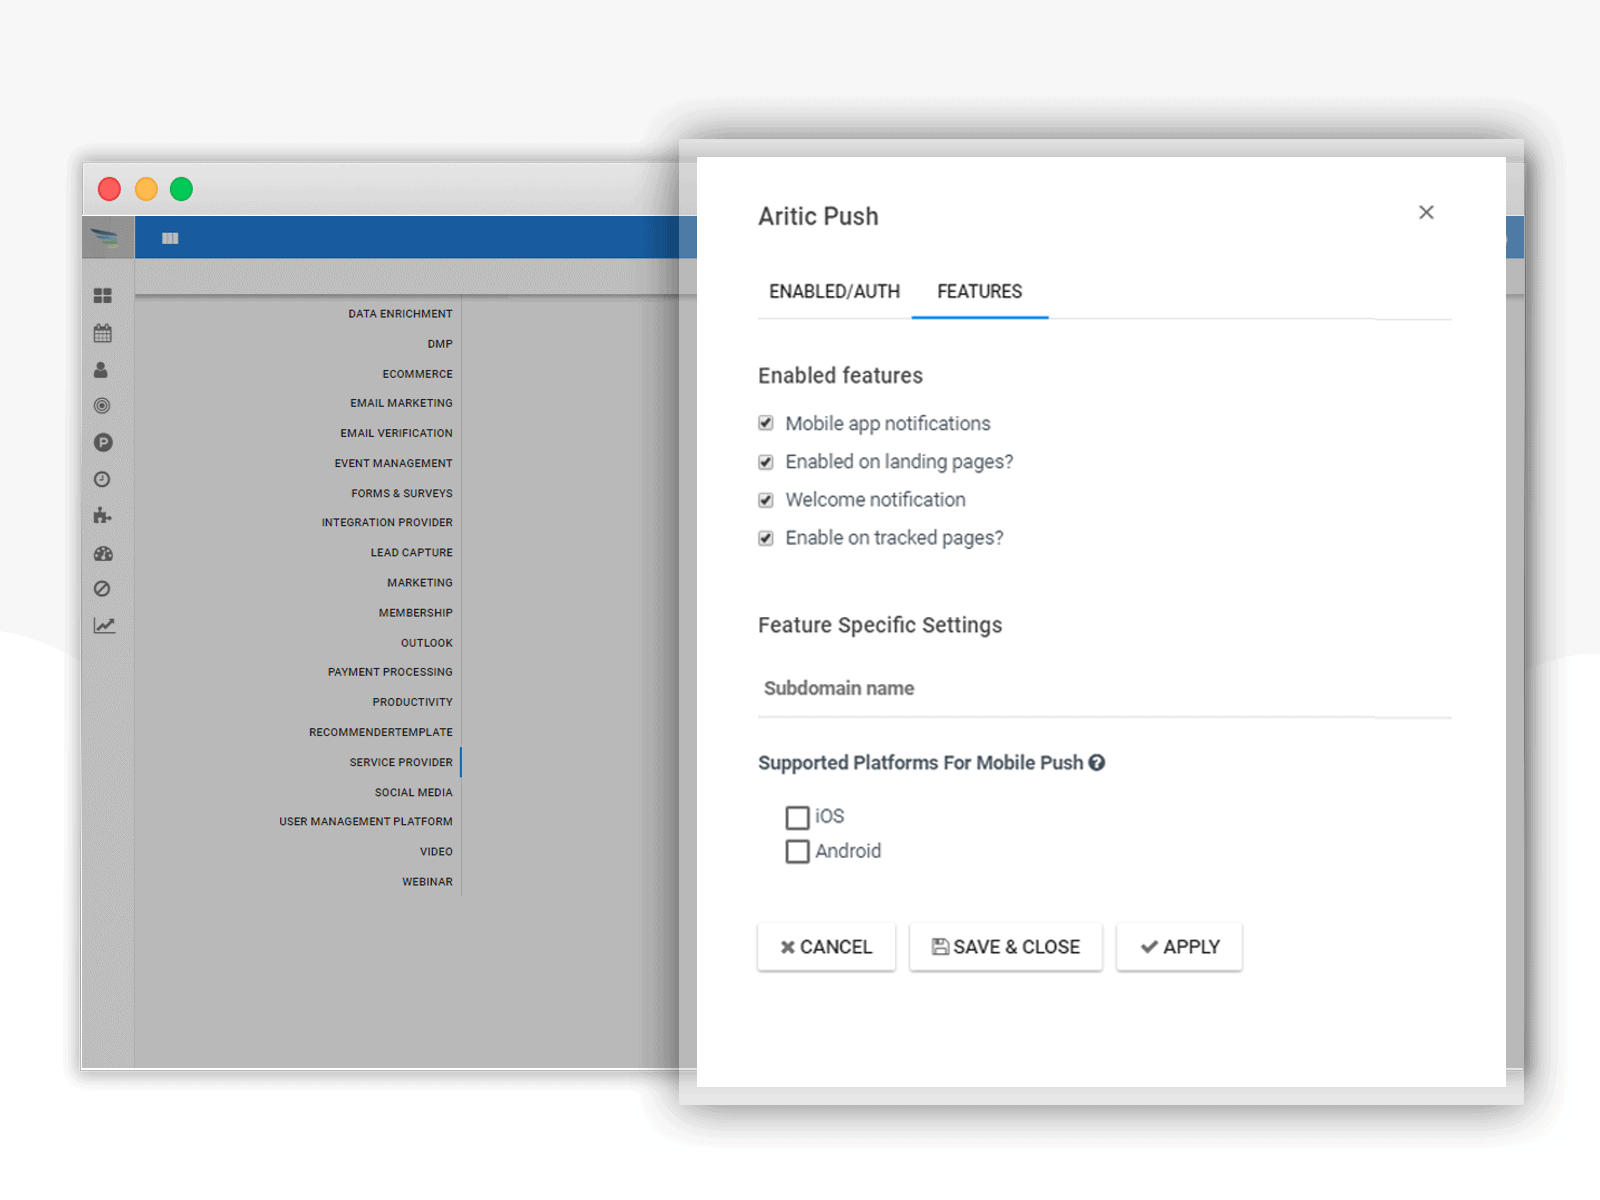The width and height of the screenshot is (1600, 1200).
Task: Open FORMS & SURVEYS category
Action: click(401, 493)
